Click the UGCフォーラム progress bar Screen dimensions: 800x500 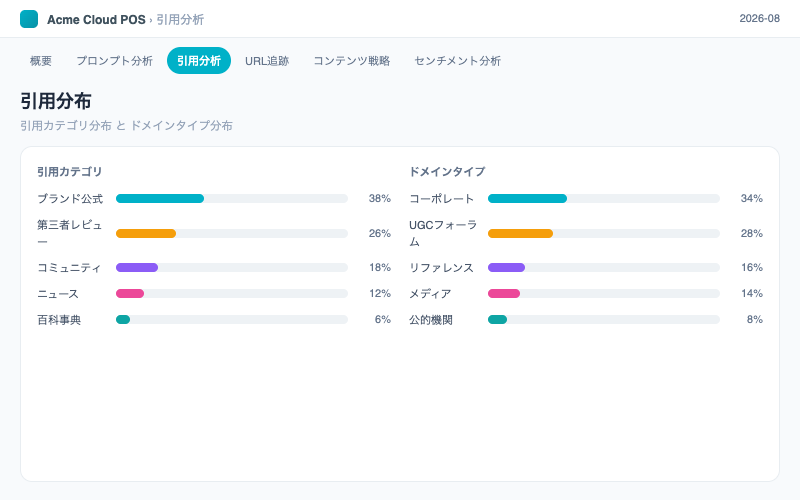coord(604,233)
